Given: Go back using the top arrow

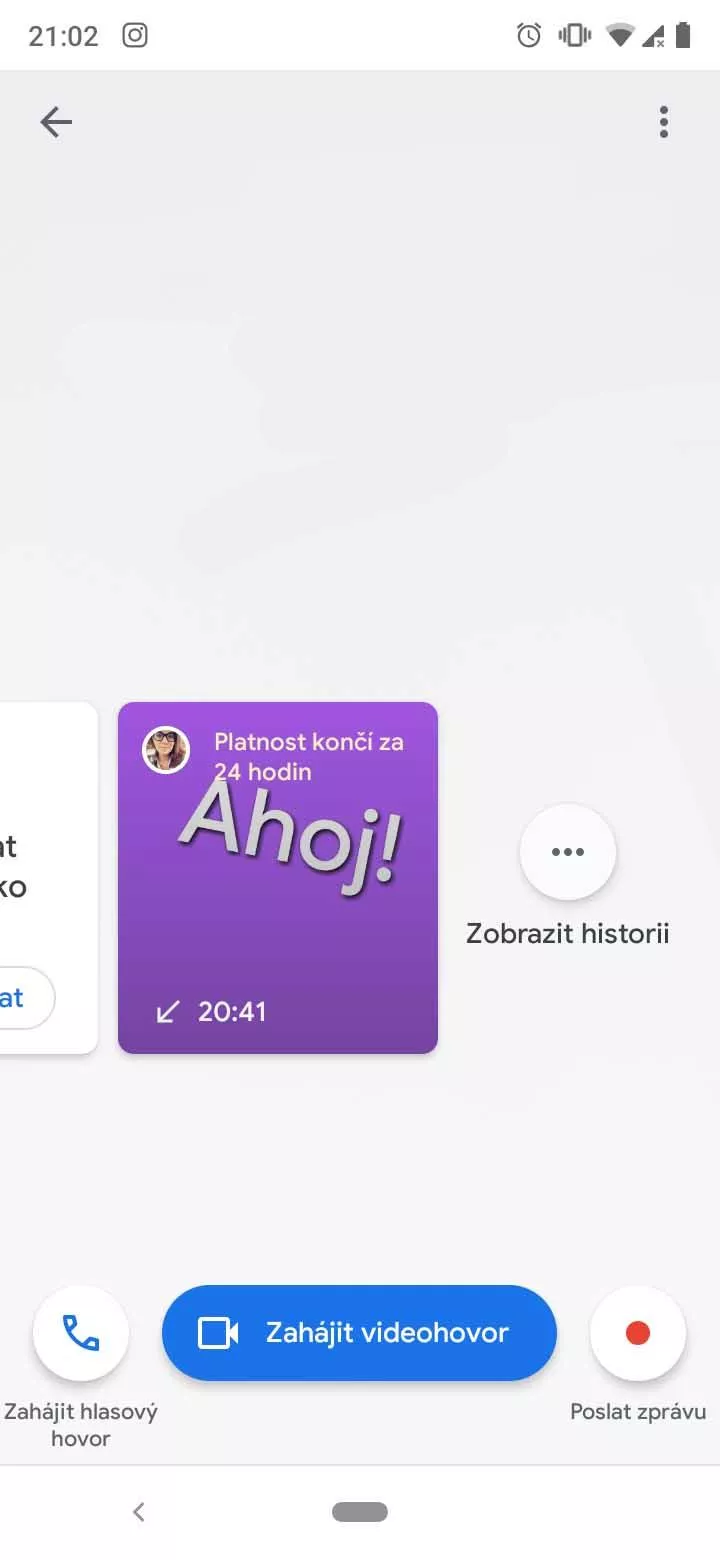Looking at the screenshot, I should [x=56, y=122].
